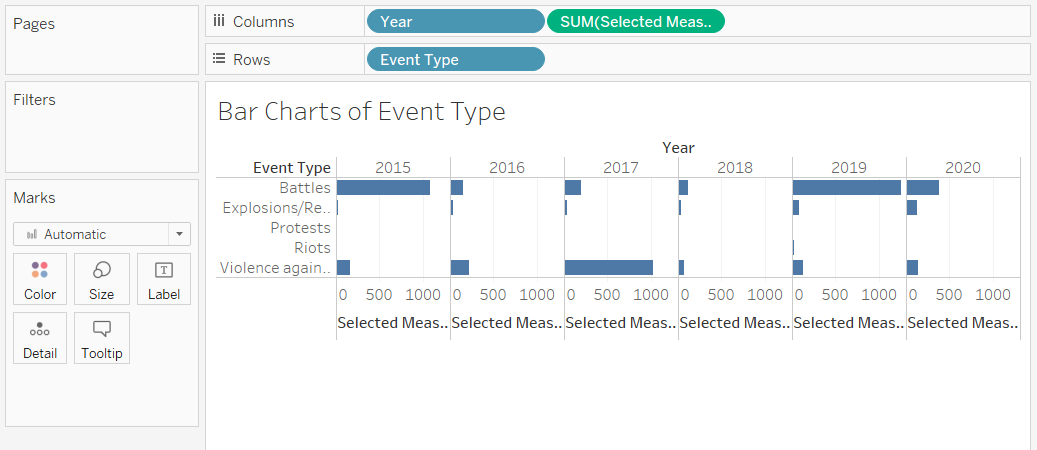Select the Year pill in Columns
Screen dimensions: 1037x450
(455, 21)
